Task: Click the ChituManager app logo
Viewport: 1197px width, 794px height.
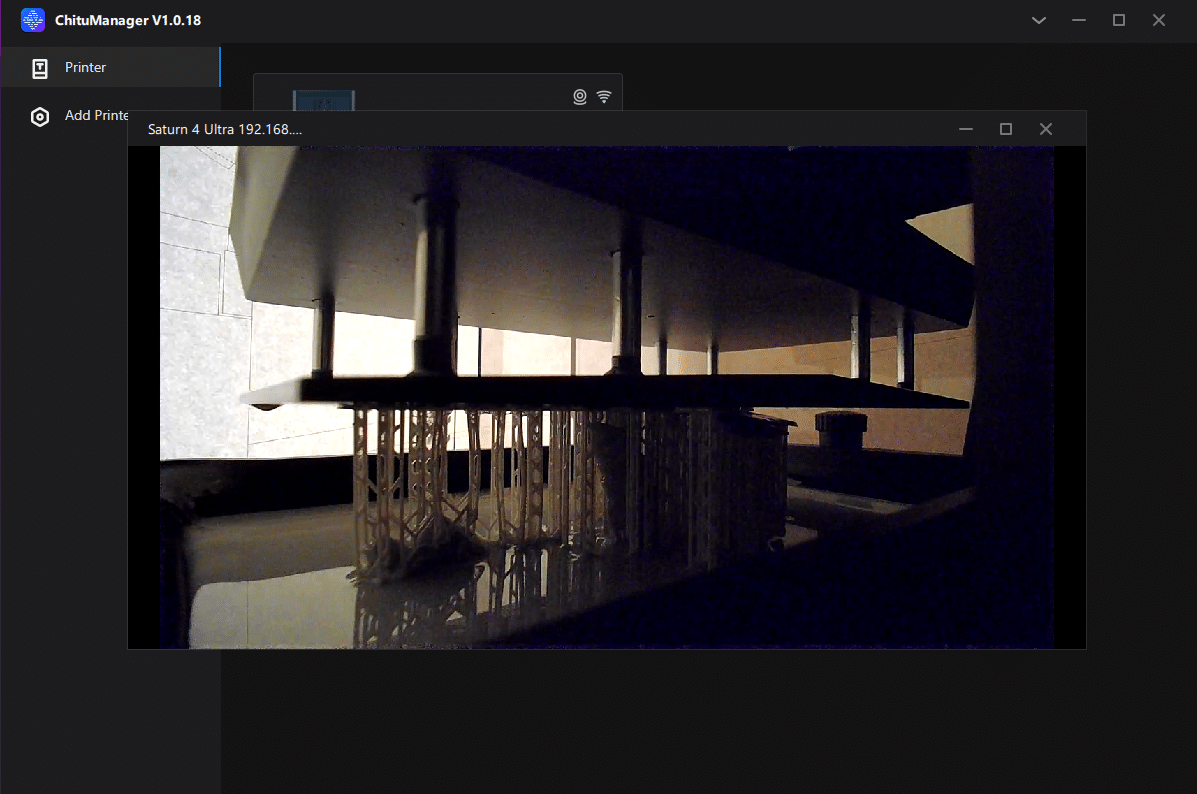Action: click(x=33, y=20)
